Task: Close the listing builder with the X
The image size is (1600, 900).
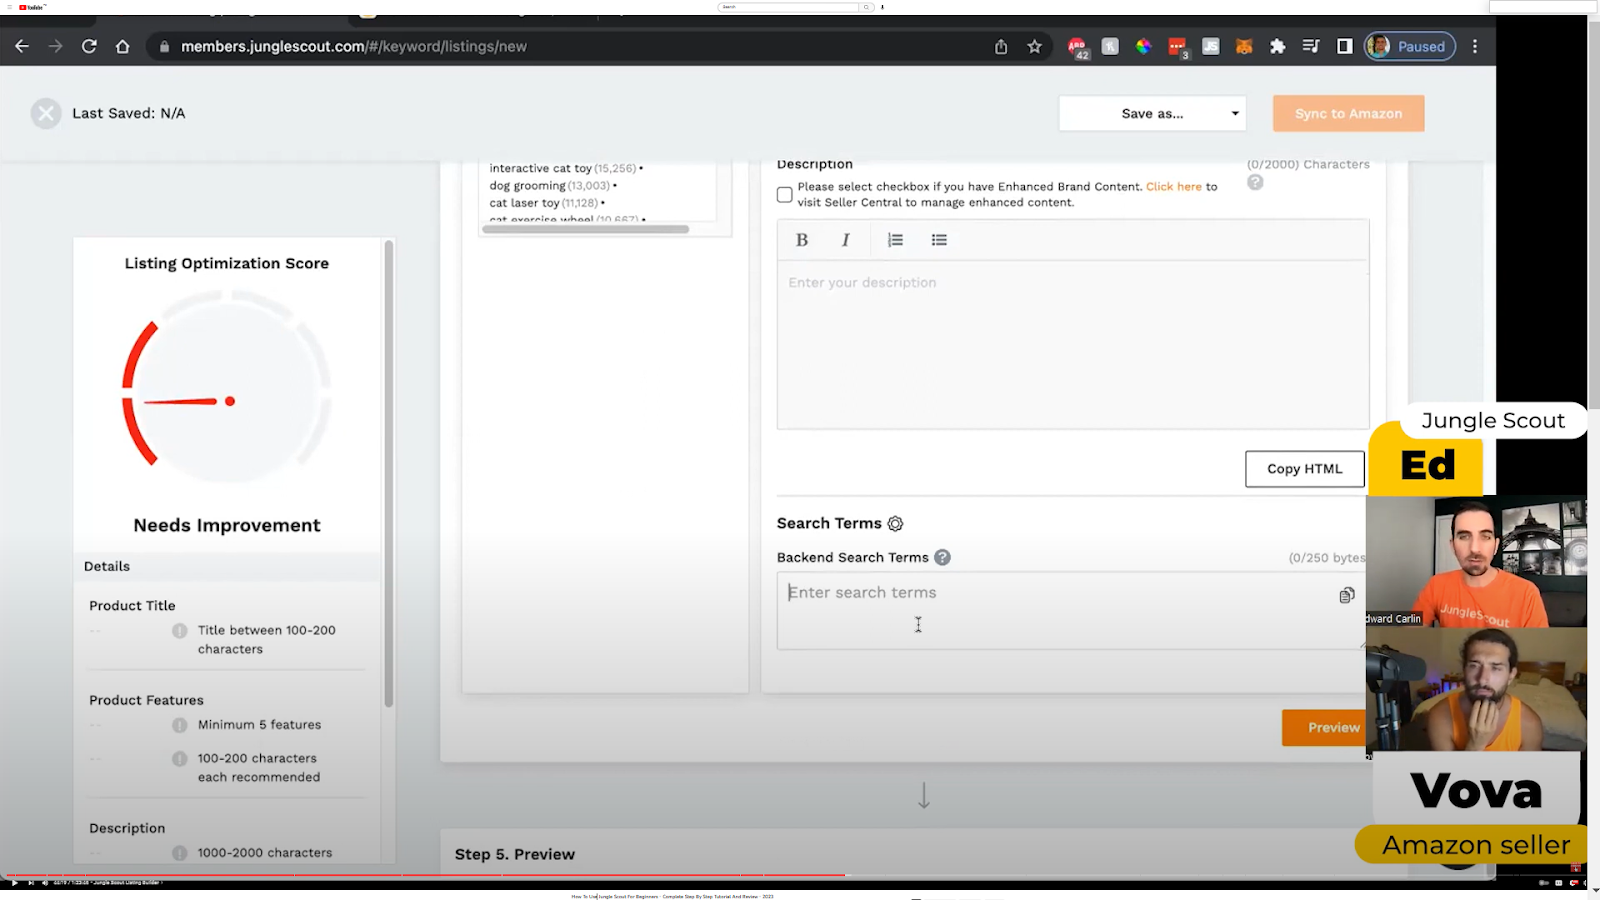Action: coord(45,113)
